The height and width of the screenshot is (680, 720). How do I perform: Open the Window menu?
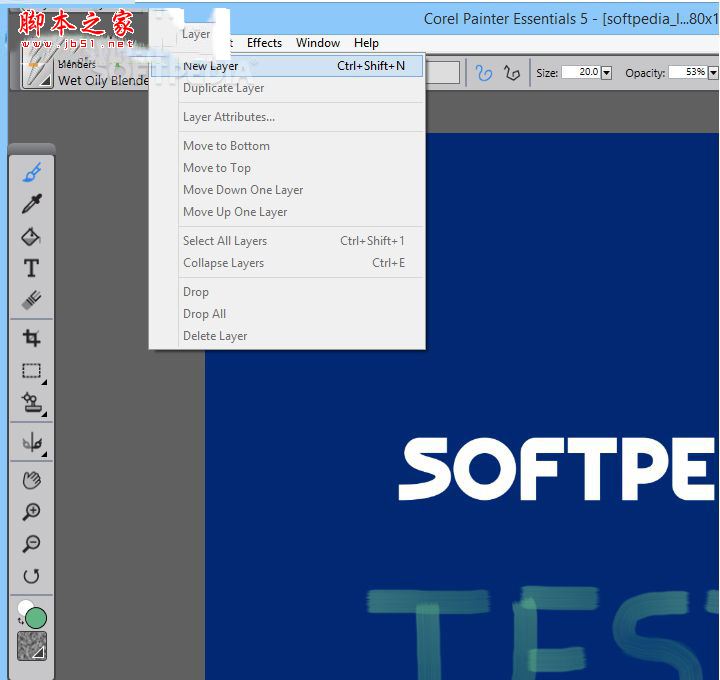(318, 43)
